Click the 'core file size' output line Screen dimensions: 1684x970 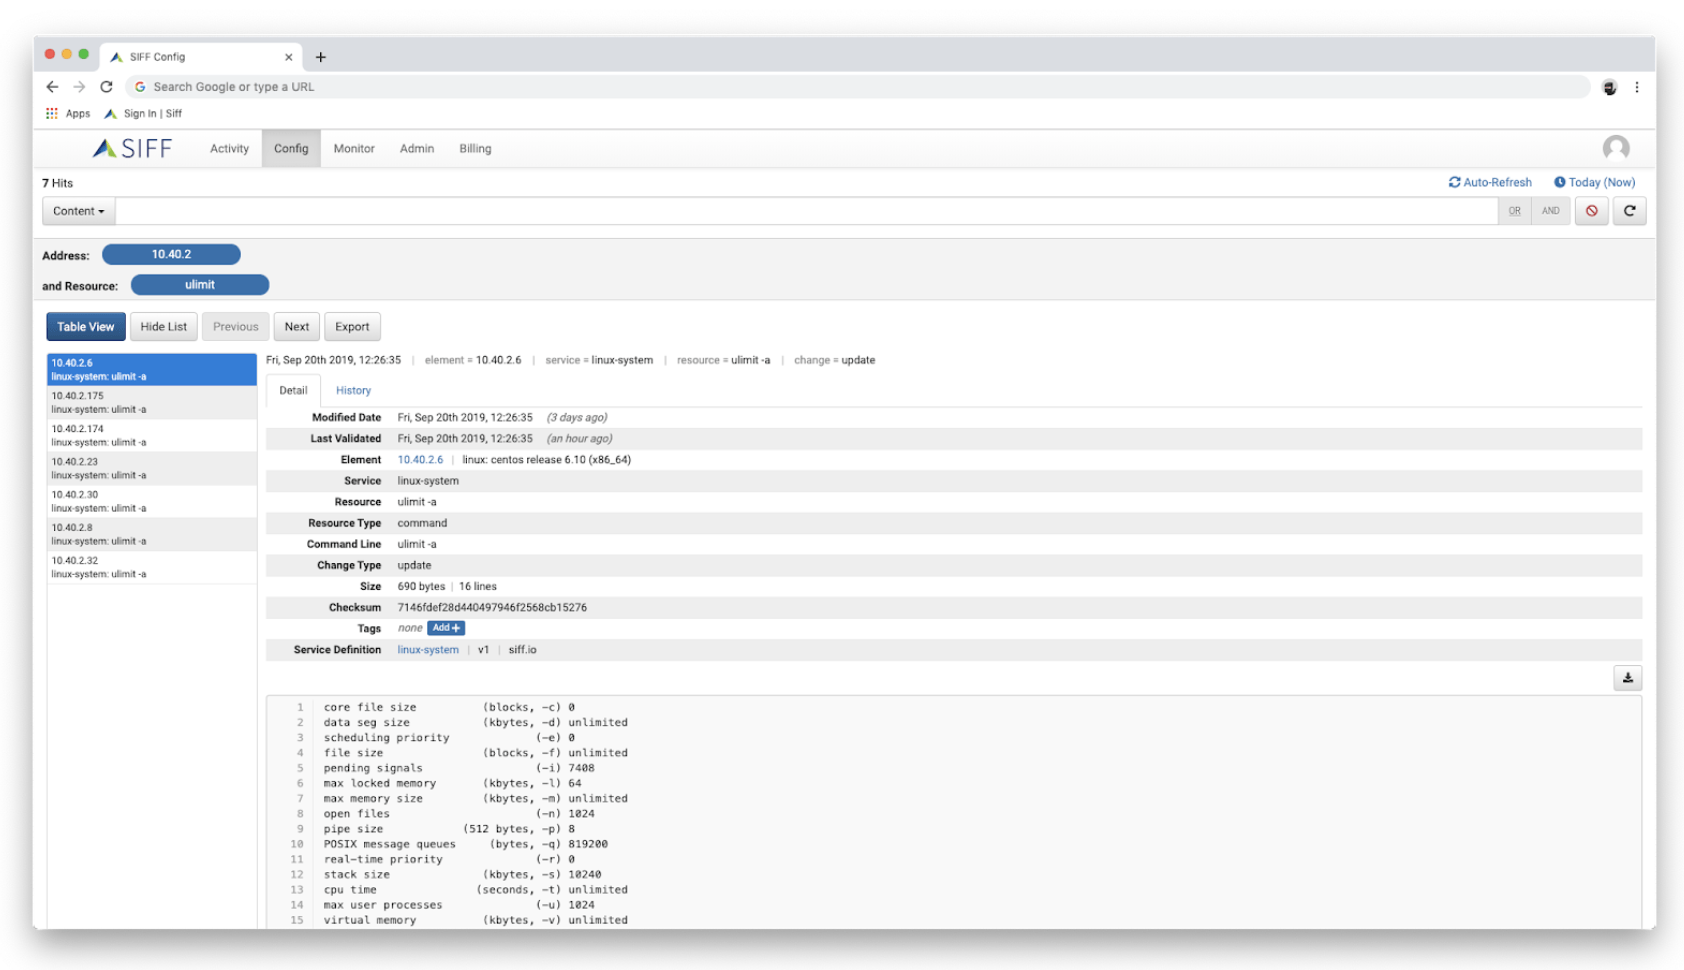click(x=449, y=708)
